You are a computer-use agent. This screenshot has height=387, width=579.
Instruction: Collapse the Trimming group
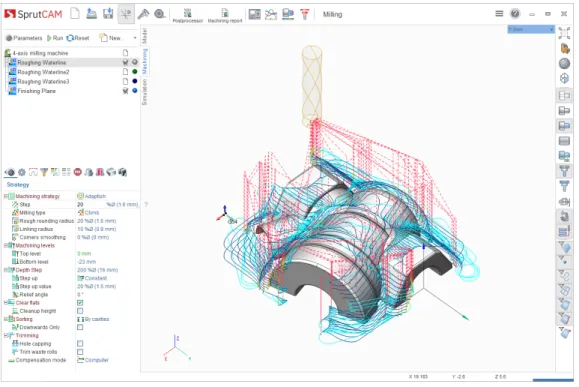[x=6, y=335]
